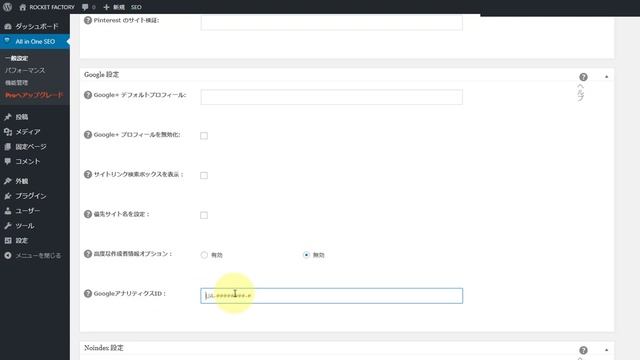Click help icon beside Pinterest のサイト検証

pos(88,20)
